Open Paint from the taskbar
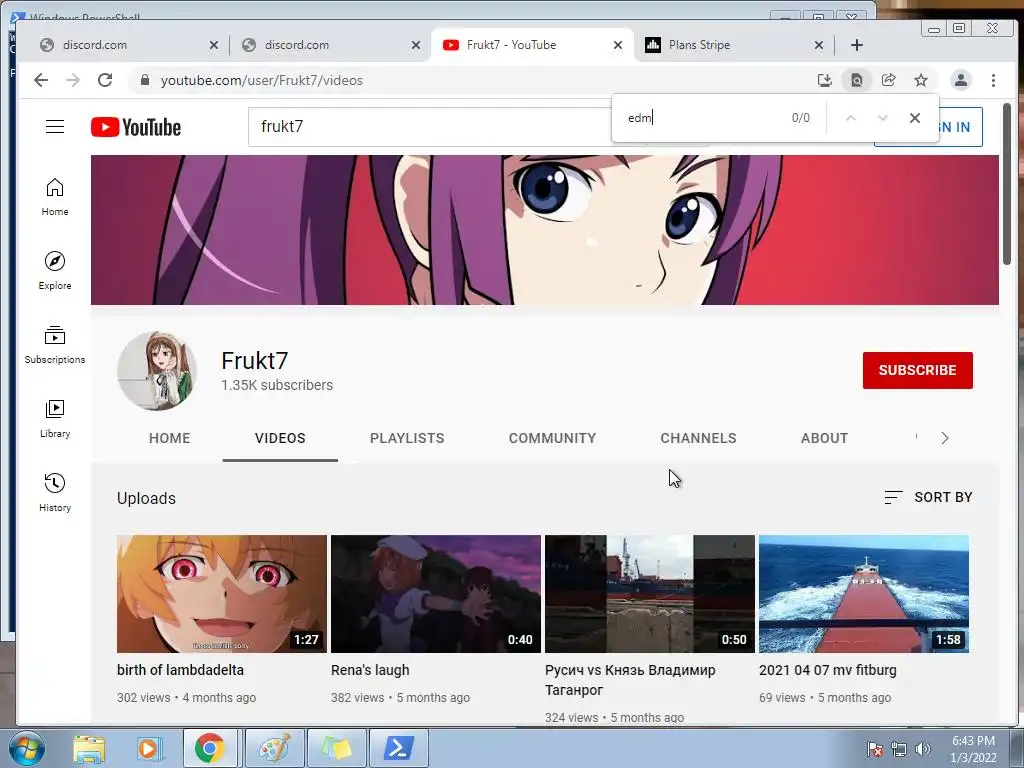 point(275,748)
